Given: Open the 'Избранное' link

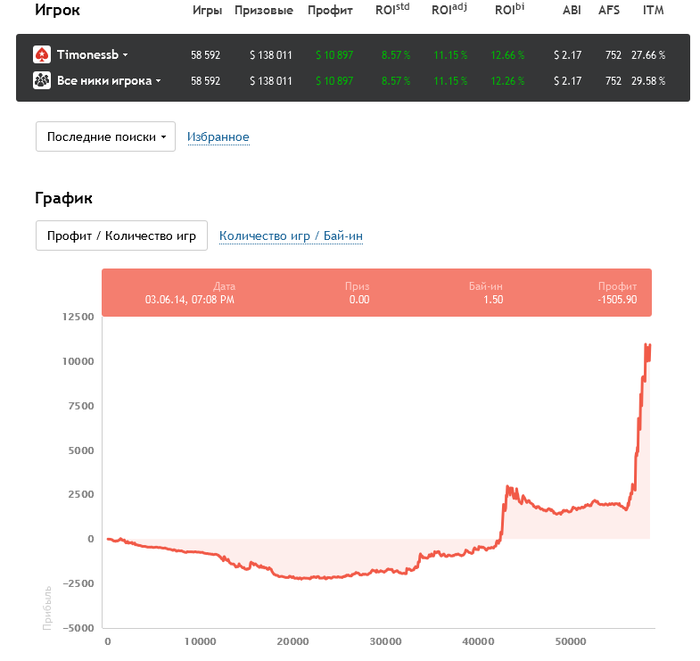Looking at the screenshot, I should click(x=218, y=137).
